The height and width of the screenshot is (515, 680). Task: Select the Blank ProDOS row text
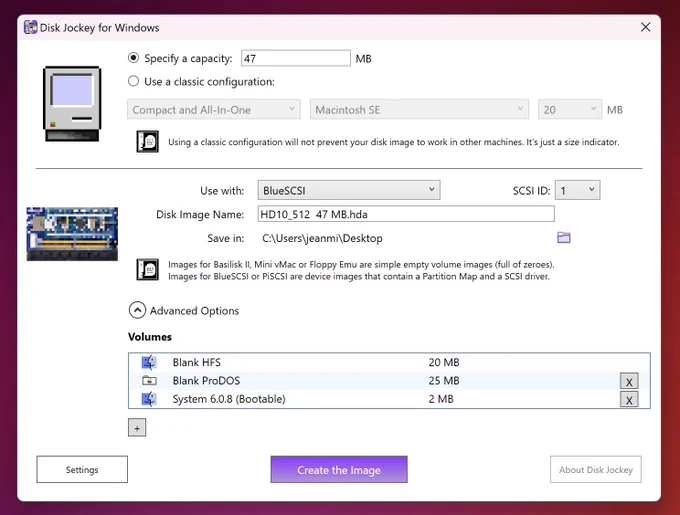click(206, 381)
